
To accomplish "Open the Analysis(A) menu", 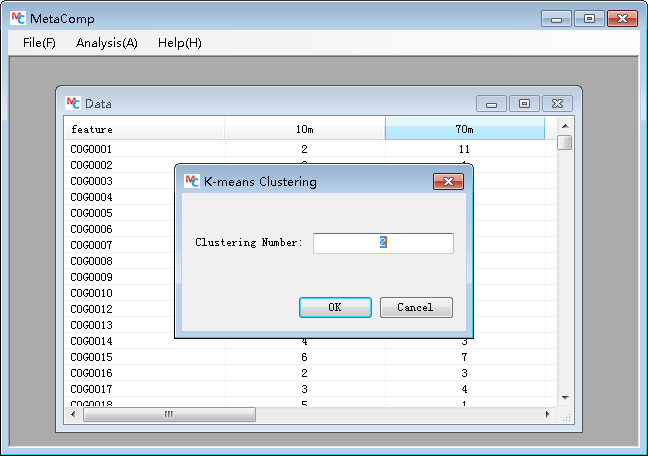I will click(107, 43).
